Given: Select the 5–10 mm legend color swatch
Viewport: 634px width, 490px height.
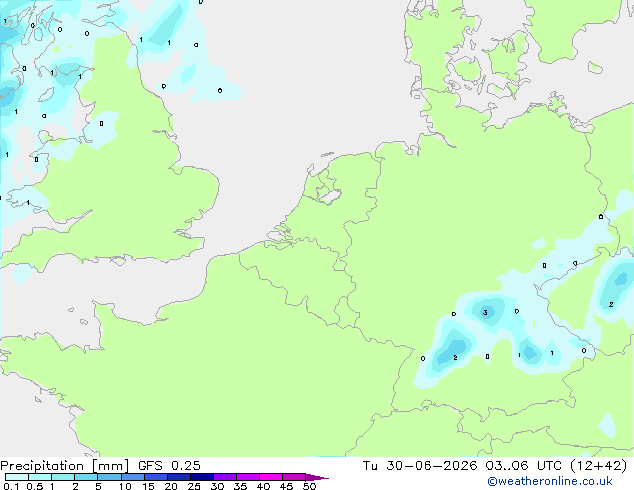Looking at the screenshot, I should coord(109,477).
